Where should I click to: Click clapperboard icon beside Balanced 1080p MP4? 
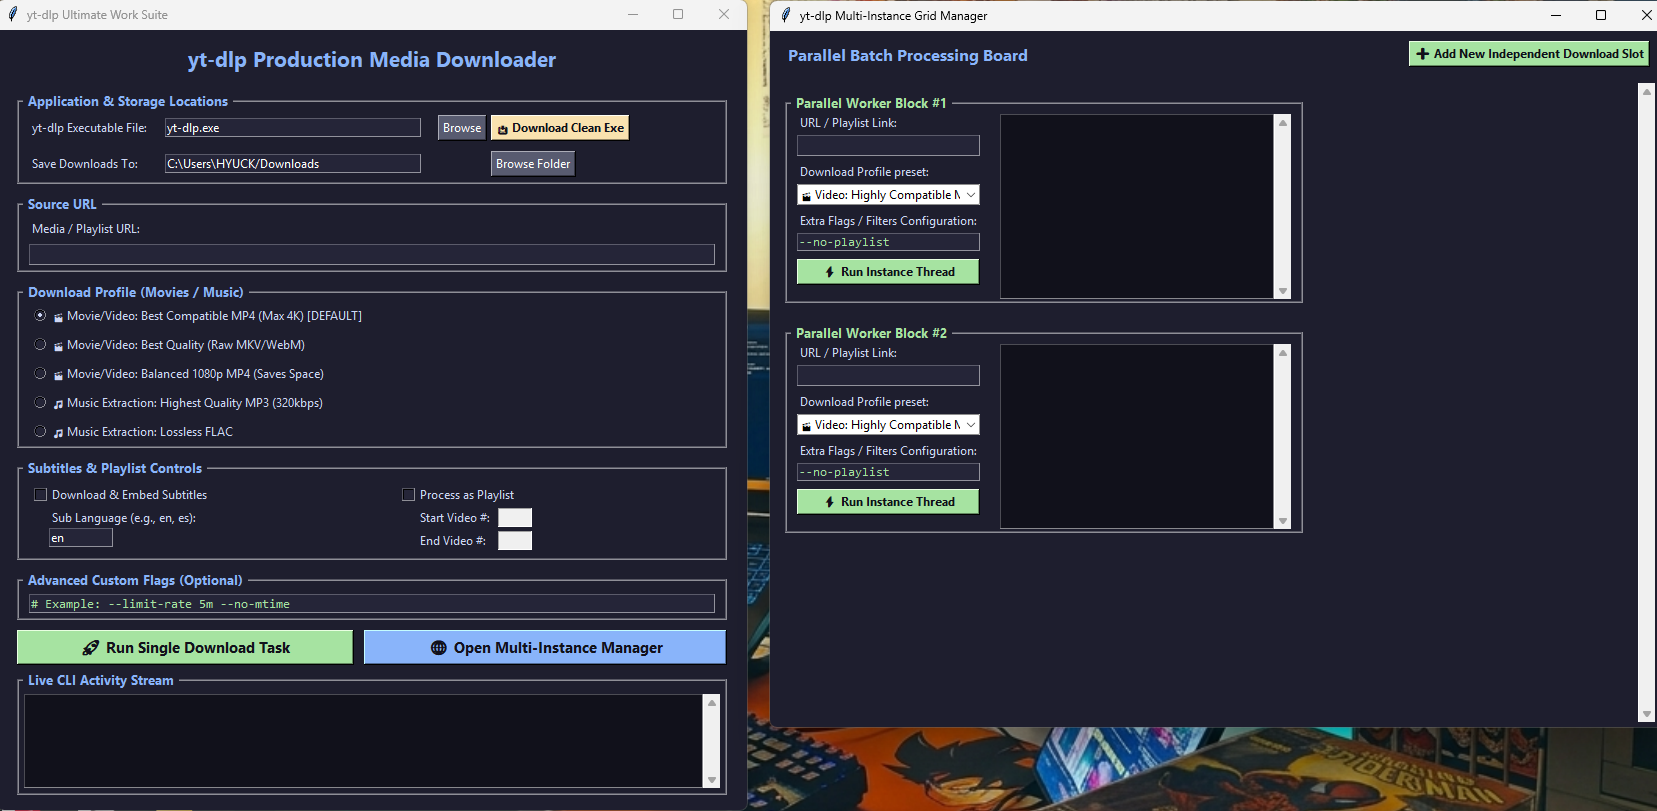point(58,375)
